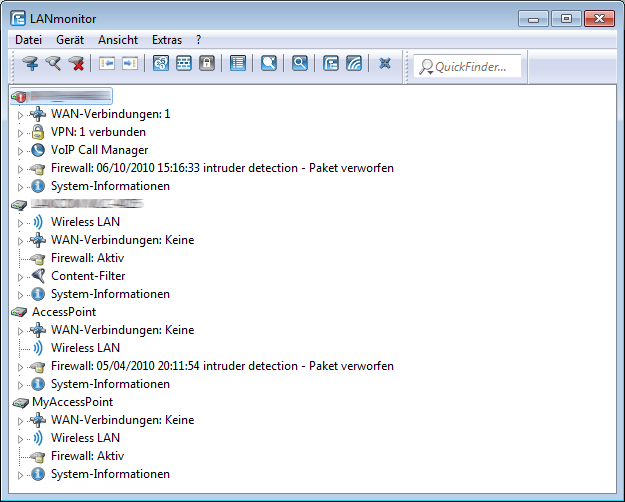This screenshot has height=502, width=625.
Task: Click the padlock icon in the toolbar
Action: click(207, 64)
